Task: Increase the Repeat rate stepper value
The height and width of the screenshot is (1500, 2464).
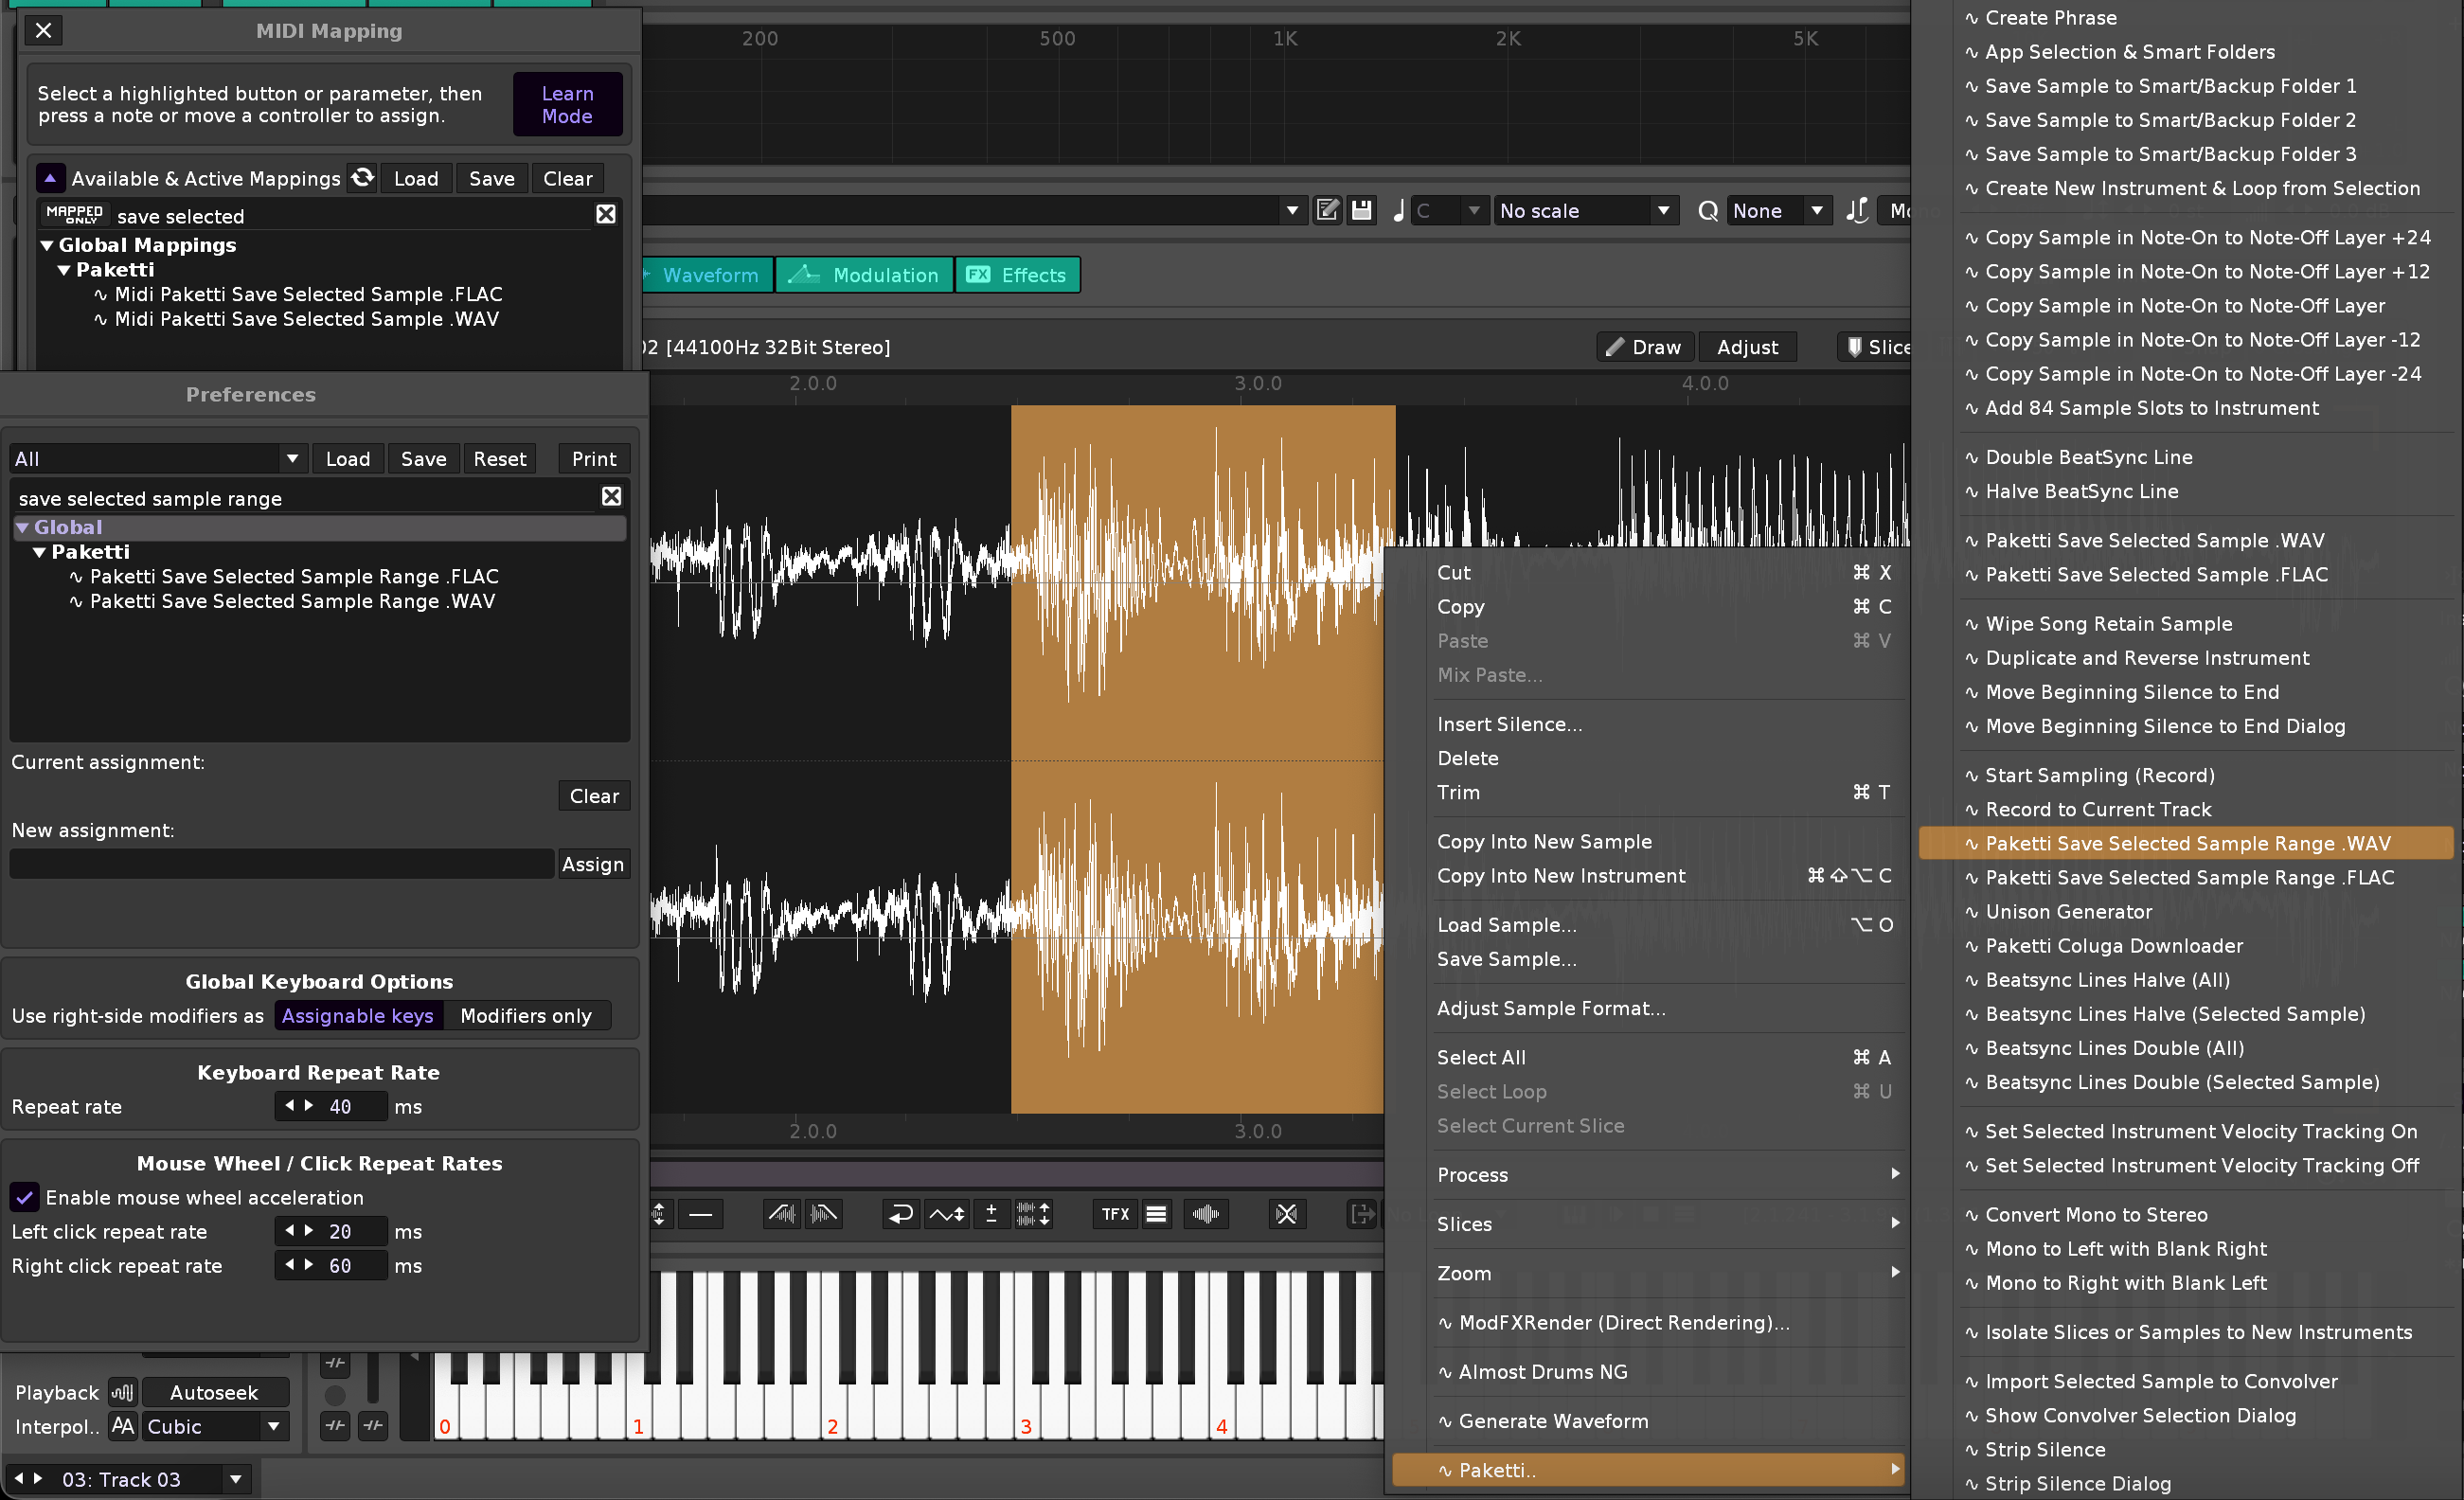Action: [310, 1106]
